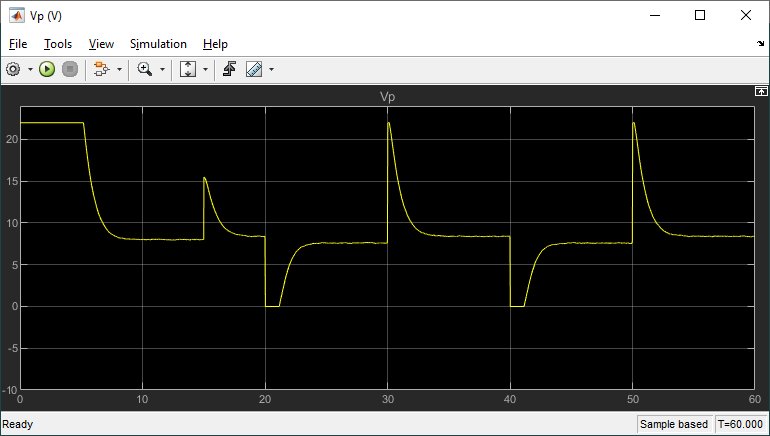Click the Sample based status bar label

[x=674, y=425]
